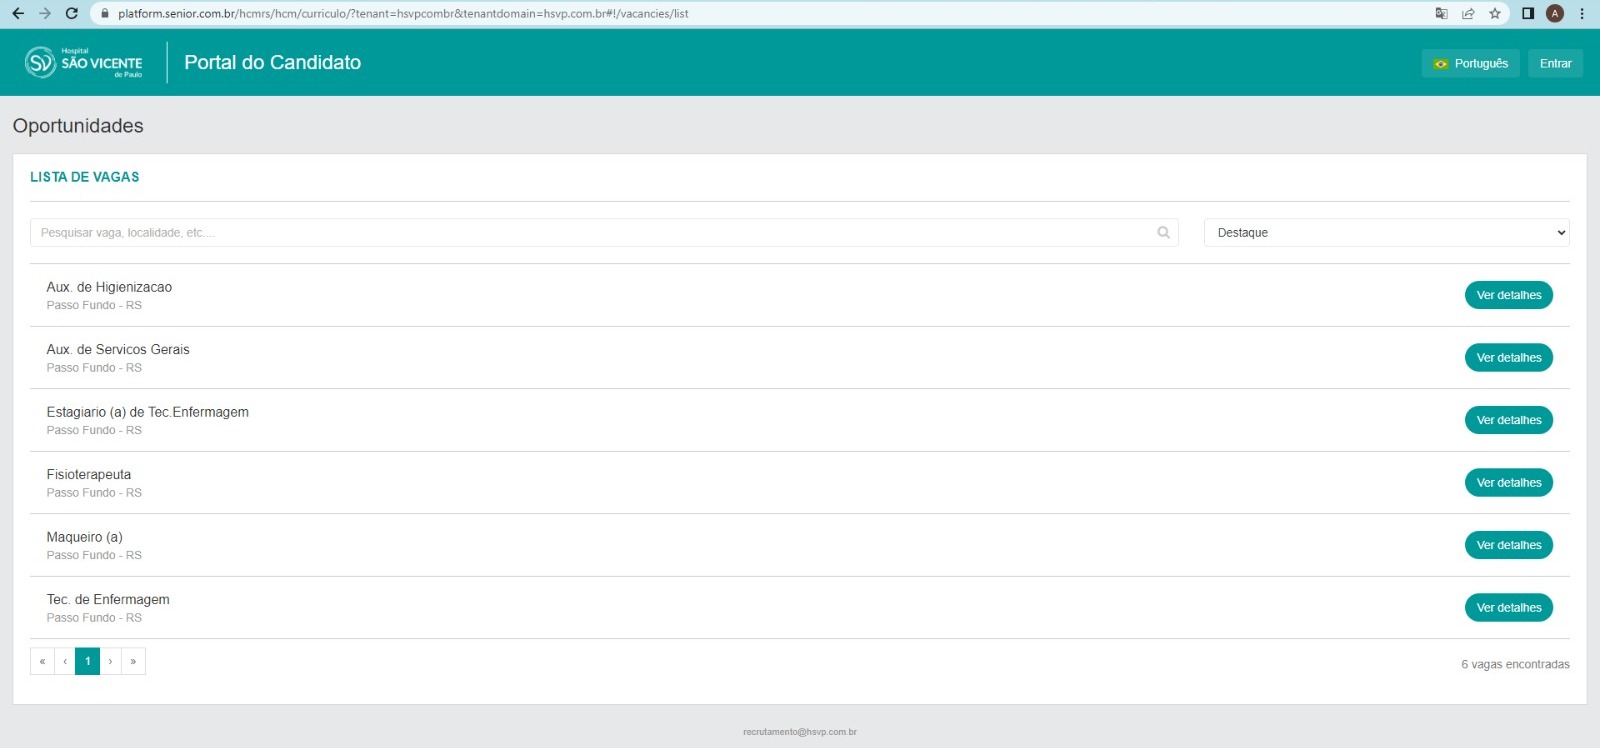View details for Estagiario de Tec.Enfermagem
Image resolution: width=1600 pixels, height=748 pixels.
click(x=1508, y=420)
